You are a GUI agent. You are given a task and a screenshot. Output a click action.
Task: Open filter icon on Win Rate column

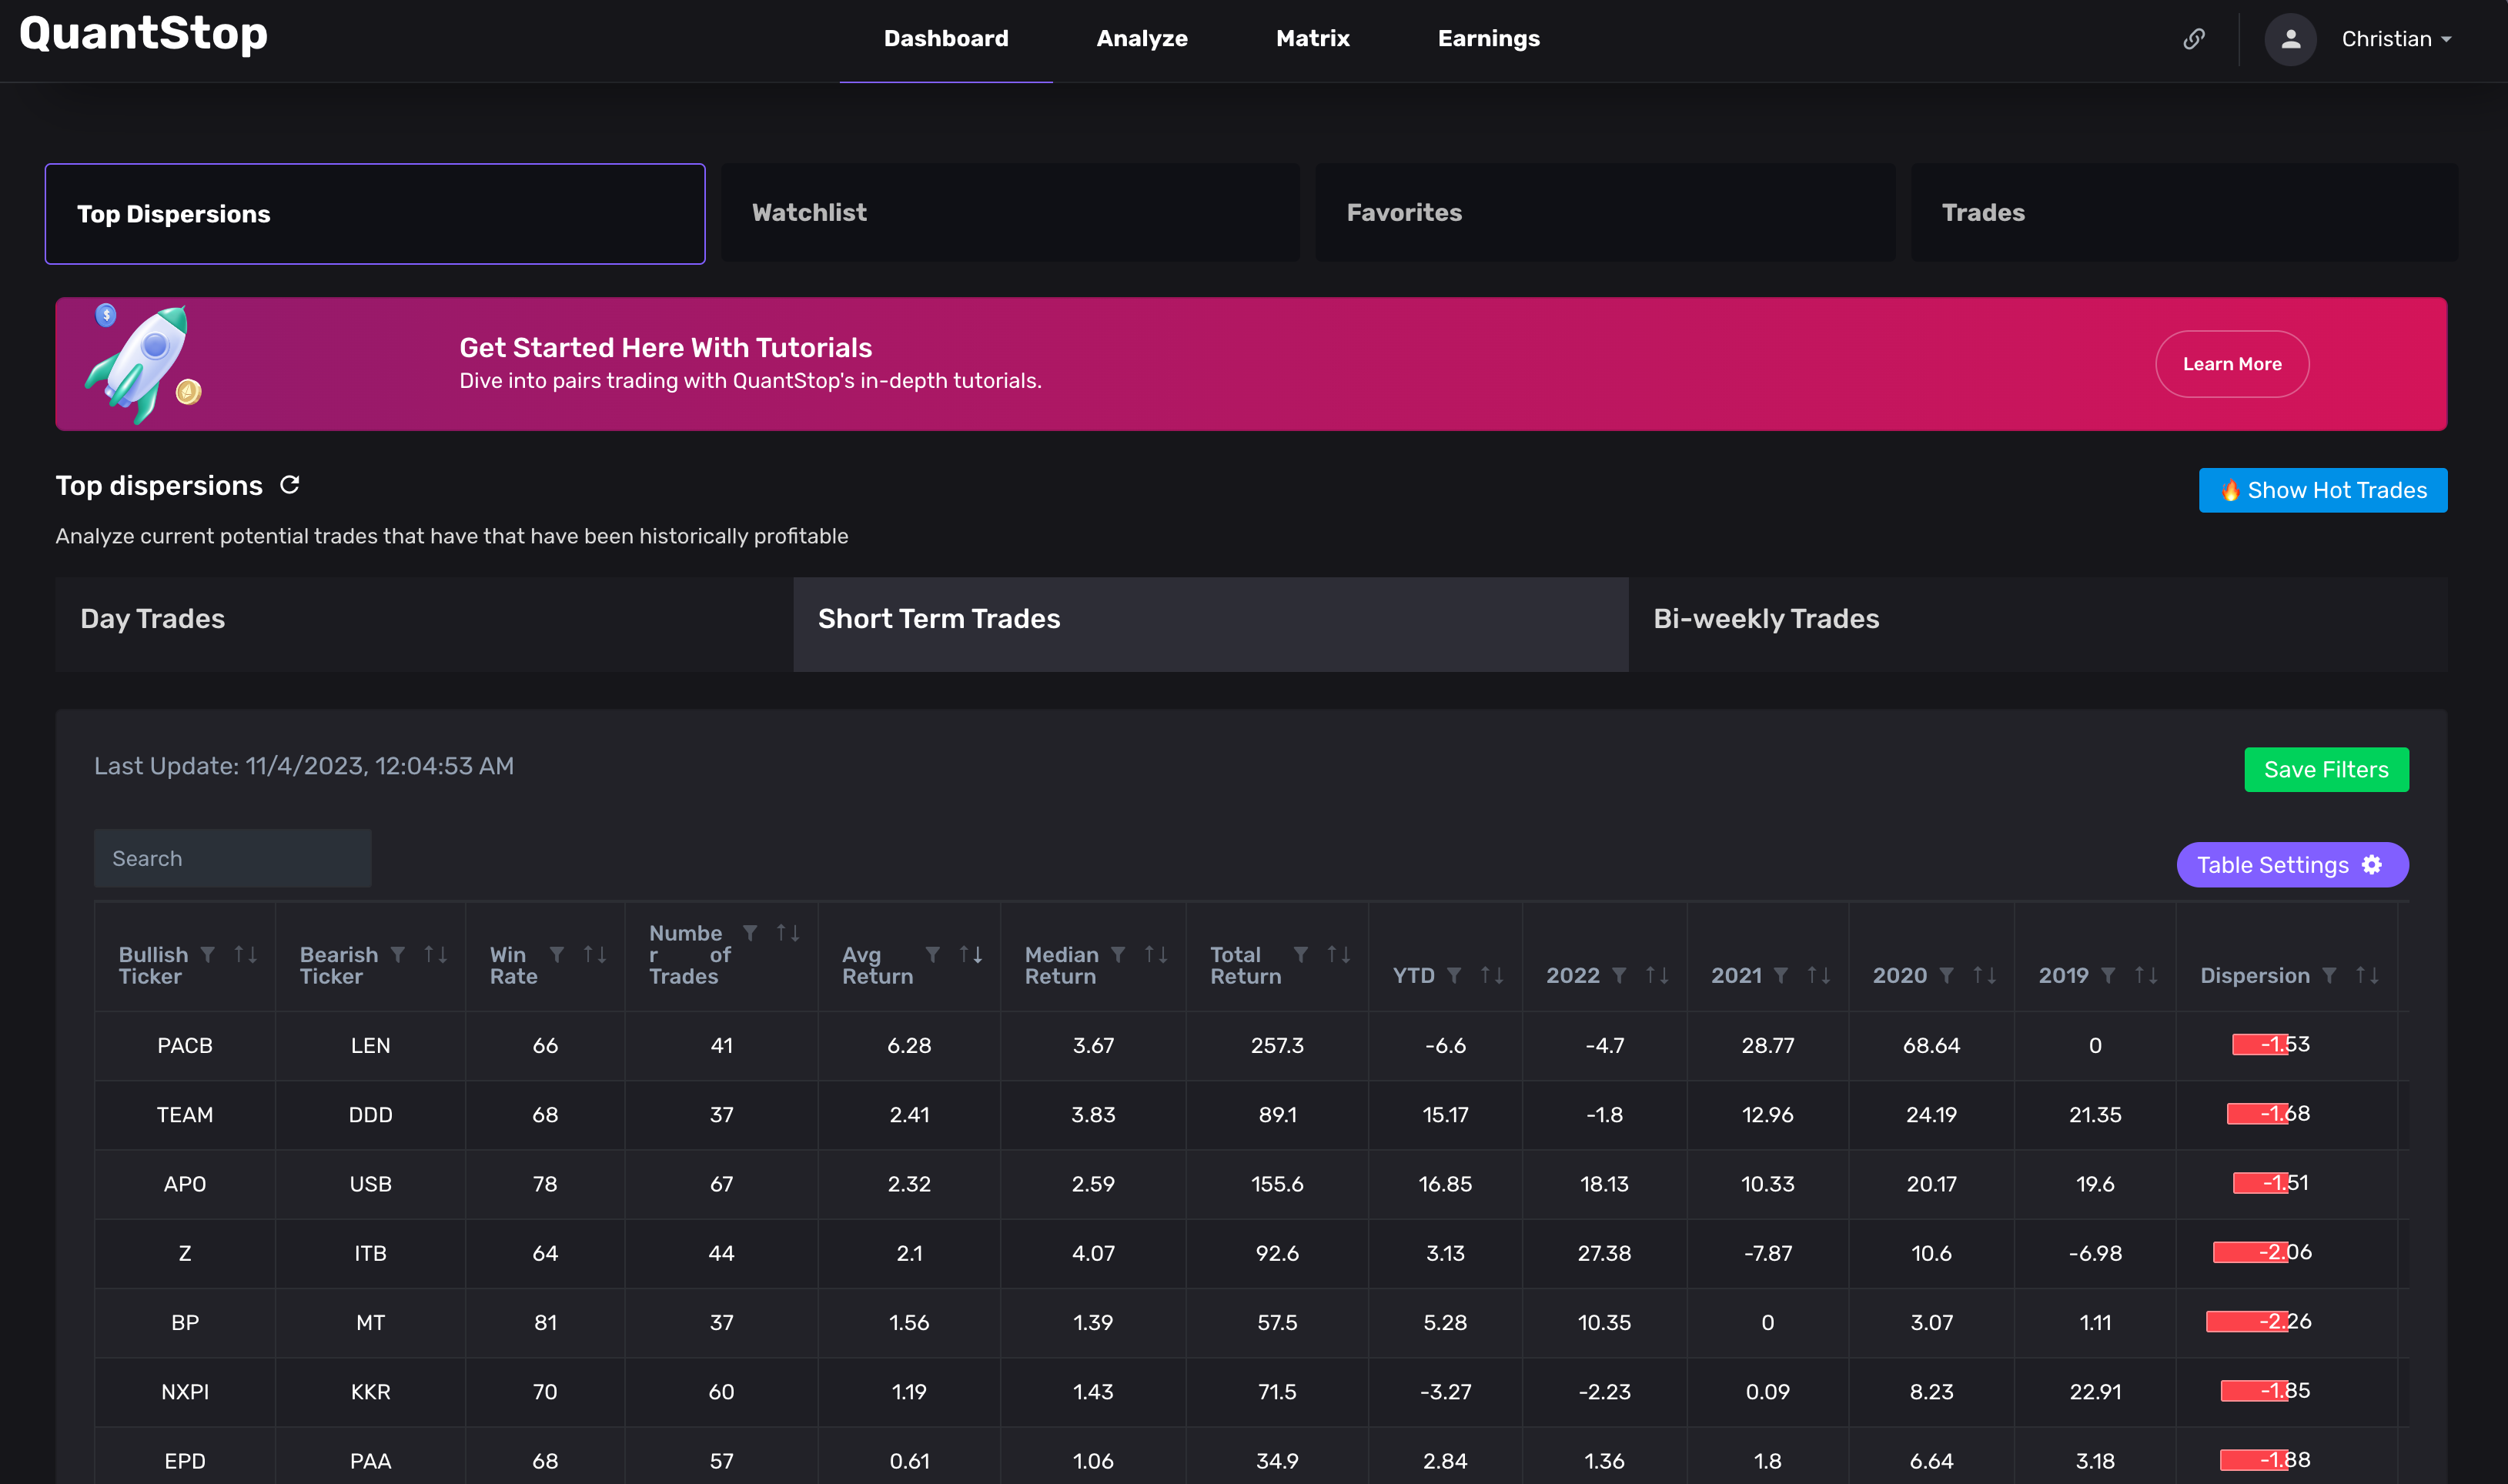pyautogui.click(x=557, y=955)
